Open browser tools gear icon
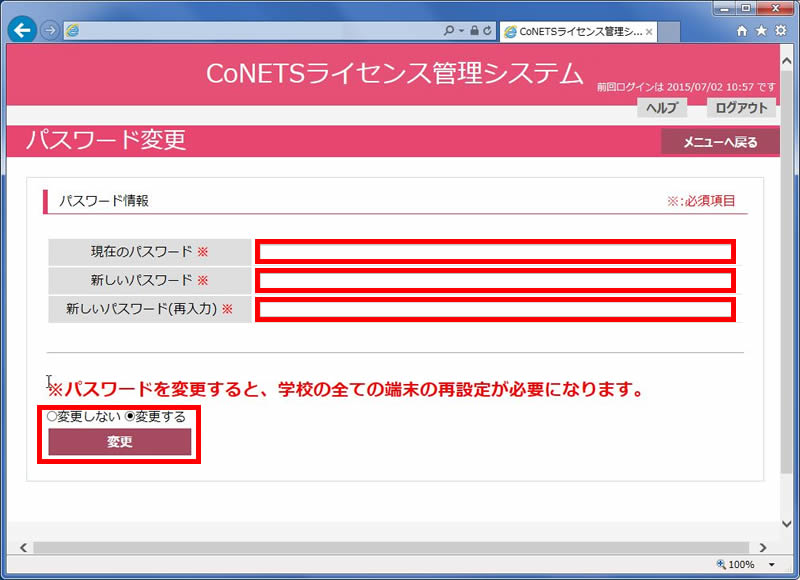The height and width of the screenshot is (580, 800). pyautogui.click(x=781, y=31)
